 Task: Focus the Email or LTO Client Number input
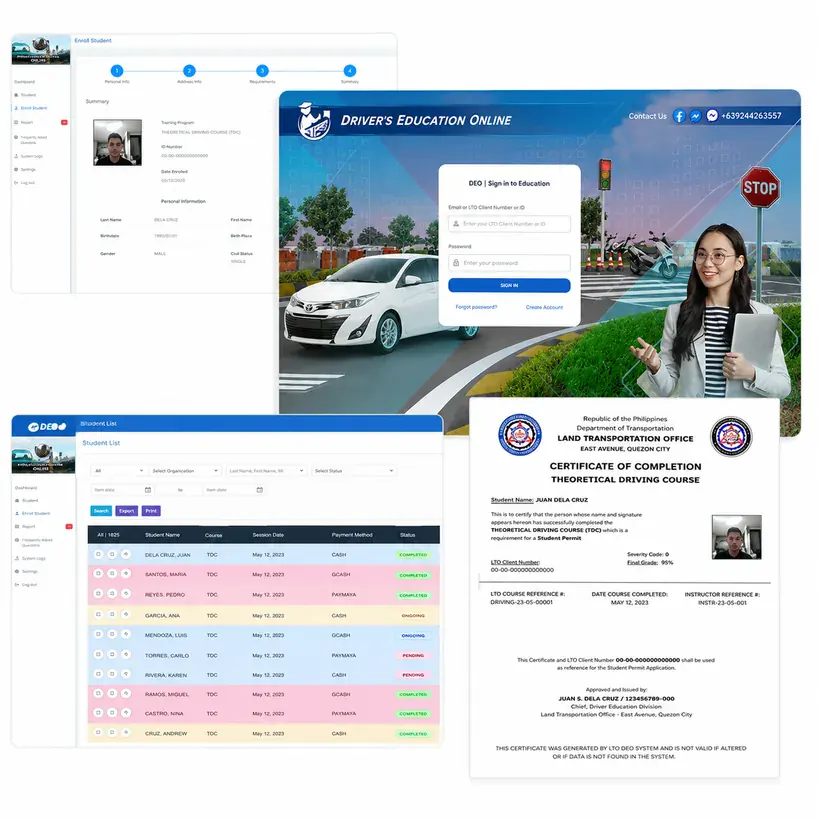coord(509,224)
